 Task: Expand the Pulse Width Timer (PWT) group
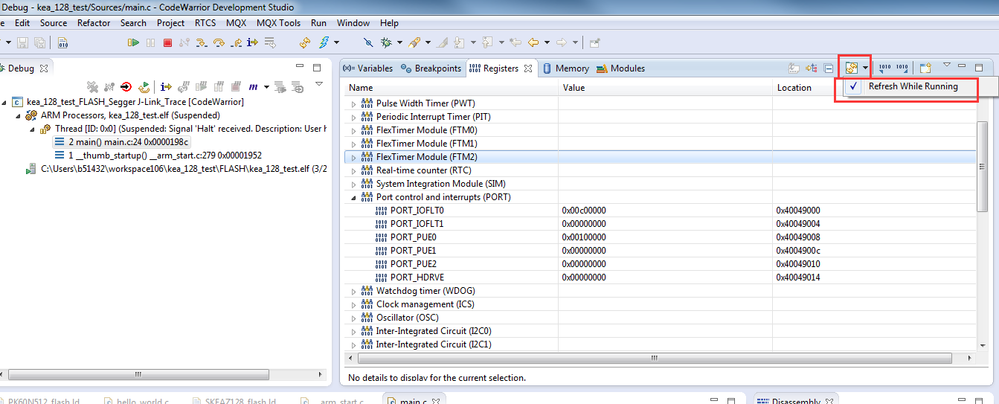click(x=354, y=103)
